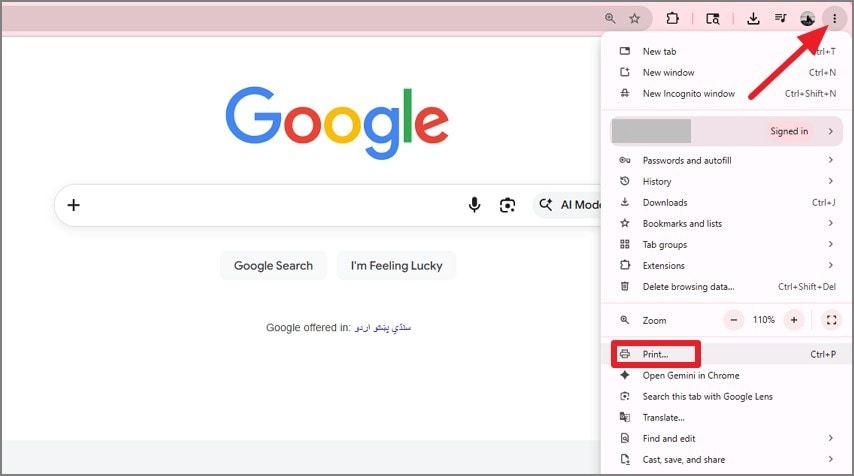The width and height of the screenshot is (854, 476).
Task: Open a New tab from the menu
Action: (727, 51)
